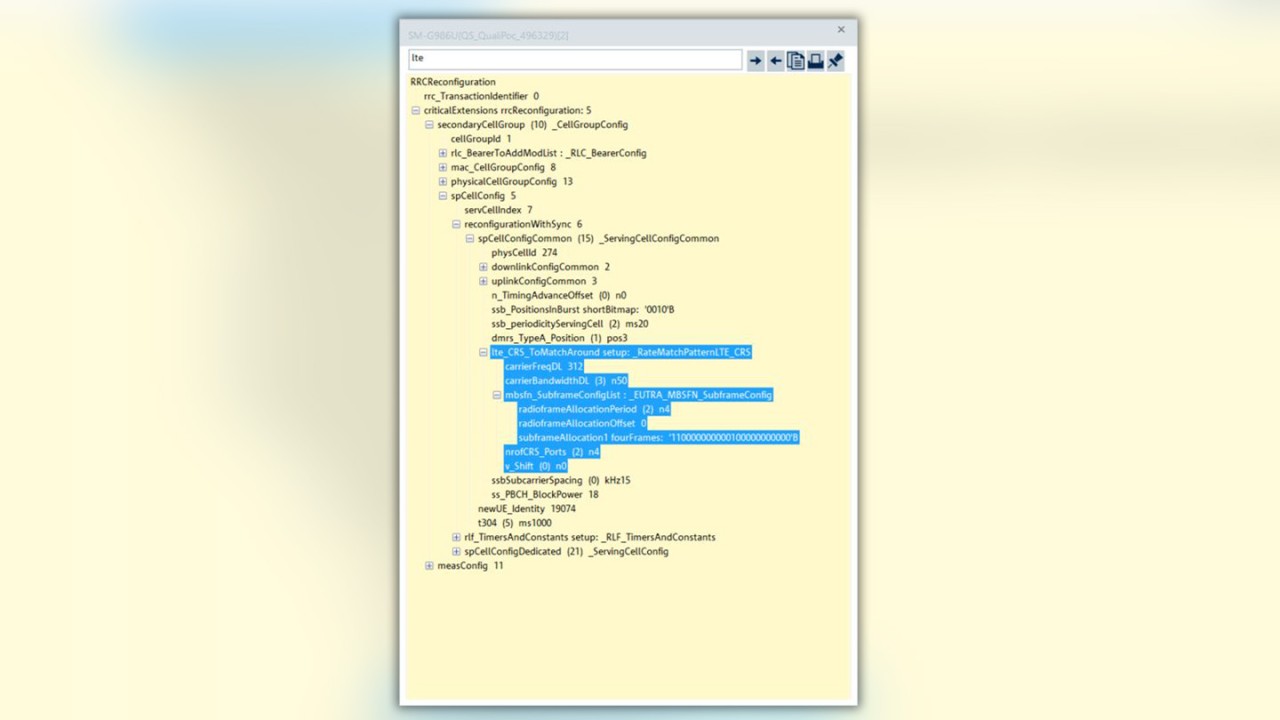The width and height of the screenshot is (1280, 720).
Task: Collapse the secondaryCellGroup node
Action: (x=429, y=125)
